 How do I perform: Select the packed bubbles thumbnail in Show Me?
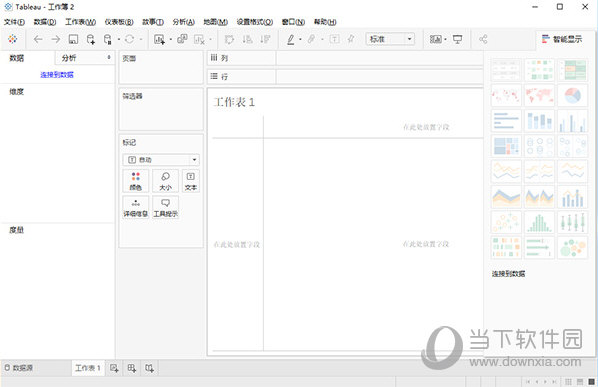[572, 247]
